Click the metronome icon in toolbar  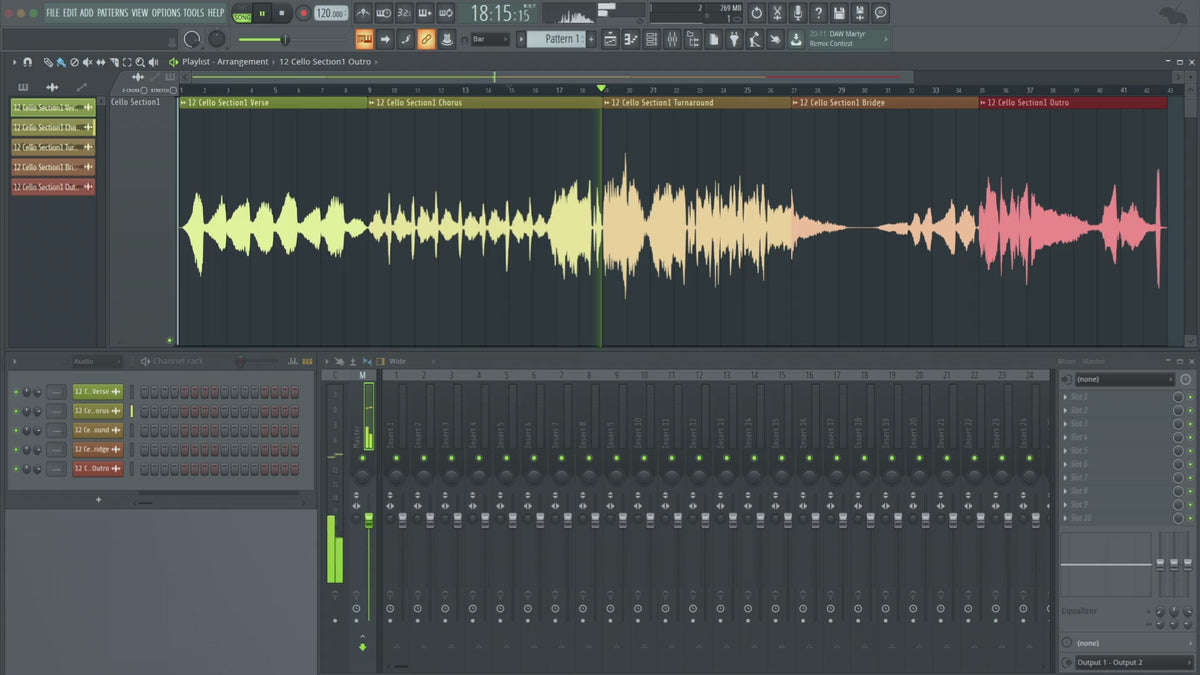click(x=363, y=13)
